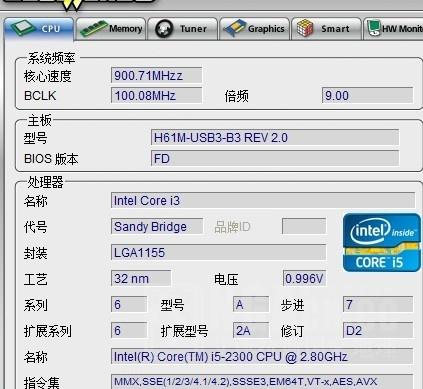
Task: Click the Smart Rubik's cube icon
Action: [305, 28]
